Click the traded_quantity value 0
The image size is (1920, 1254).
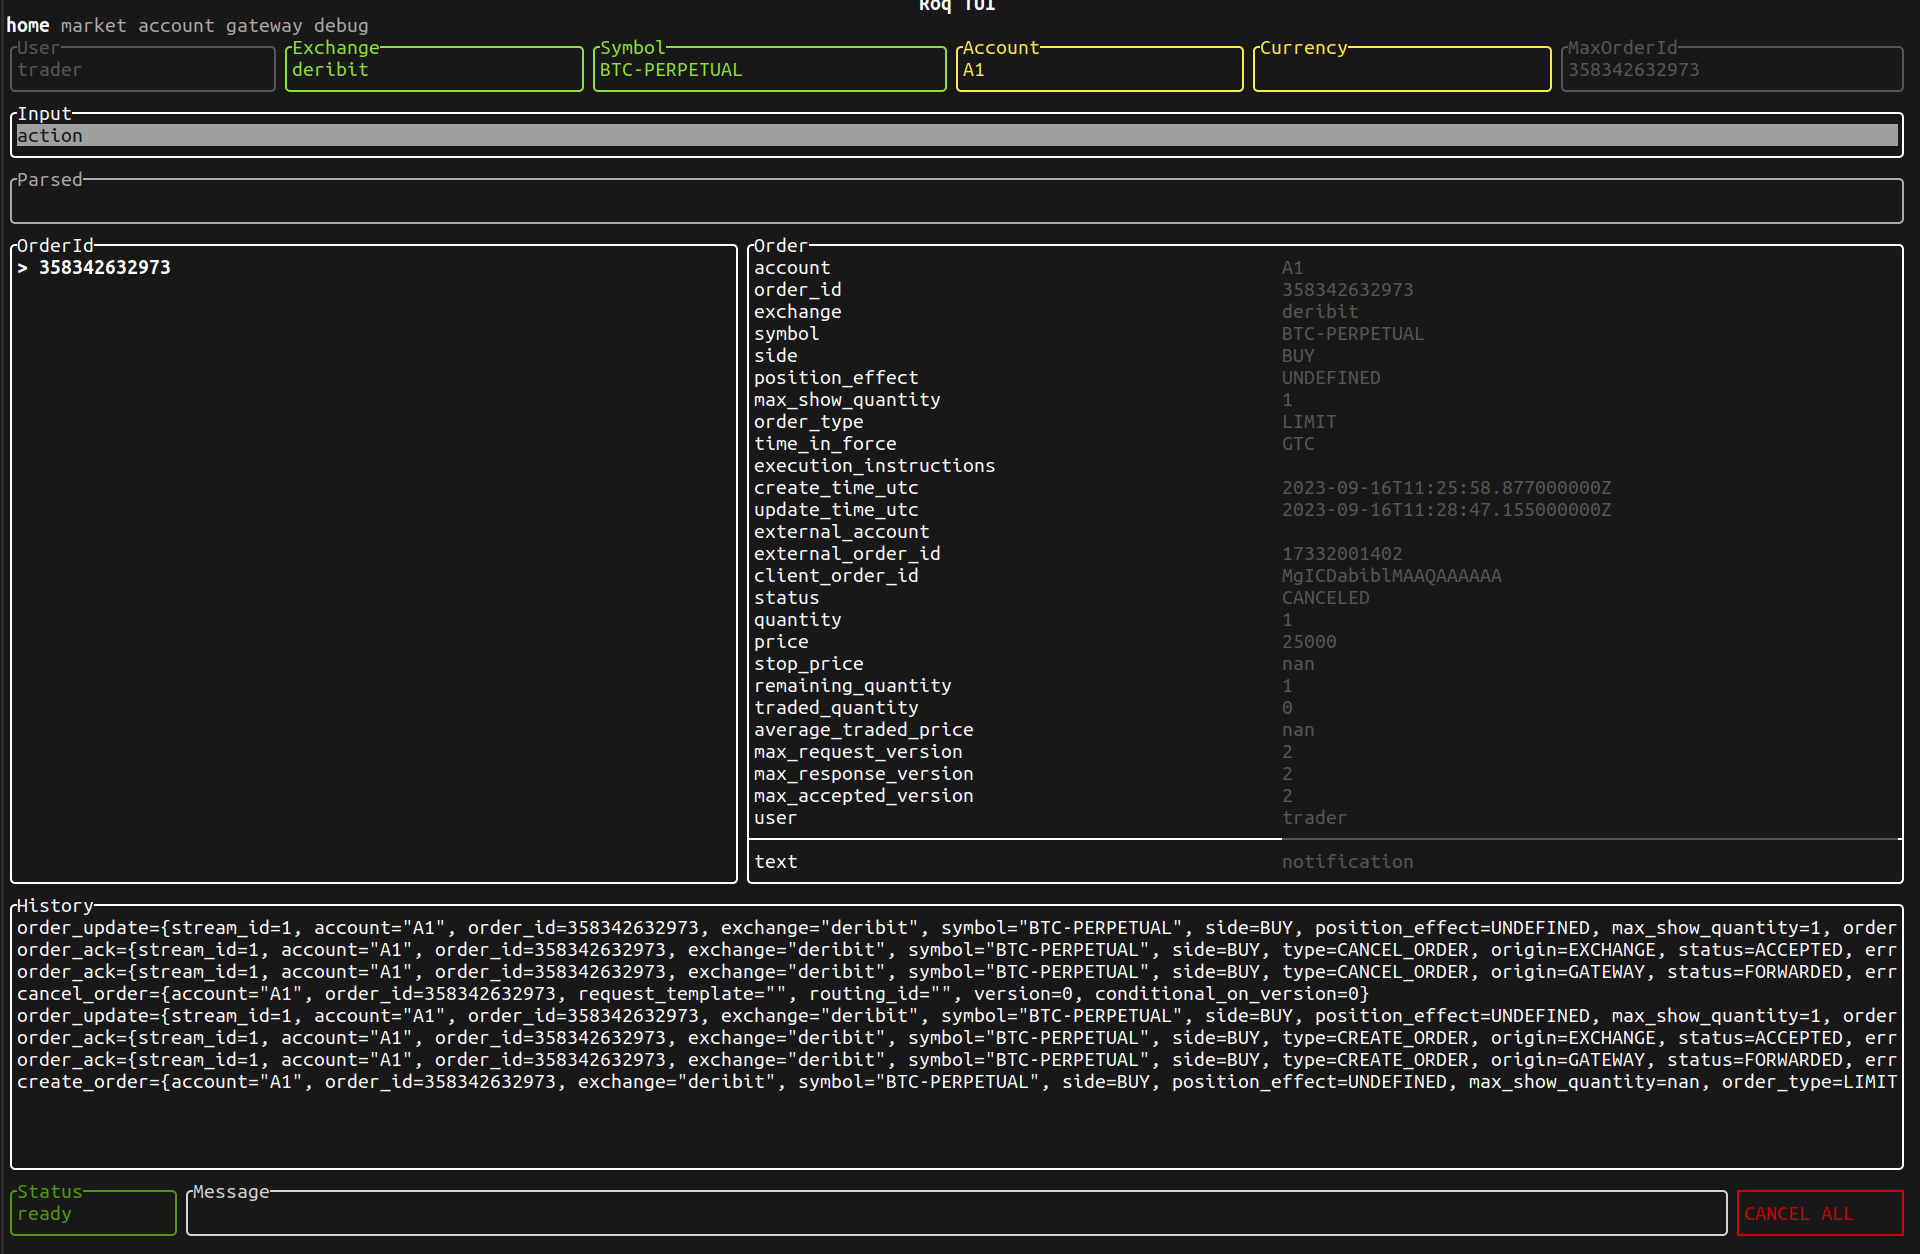[x=1287, y=707]
